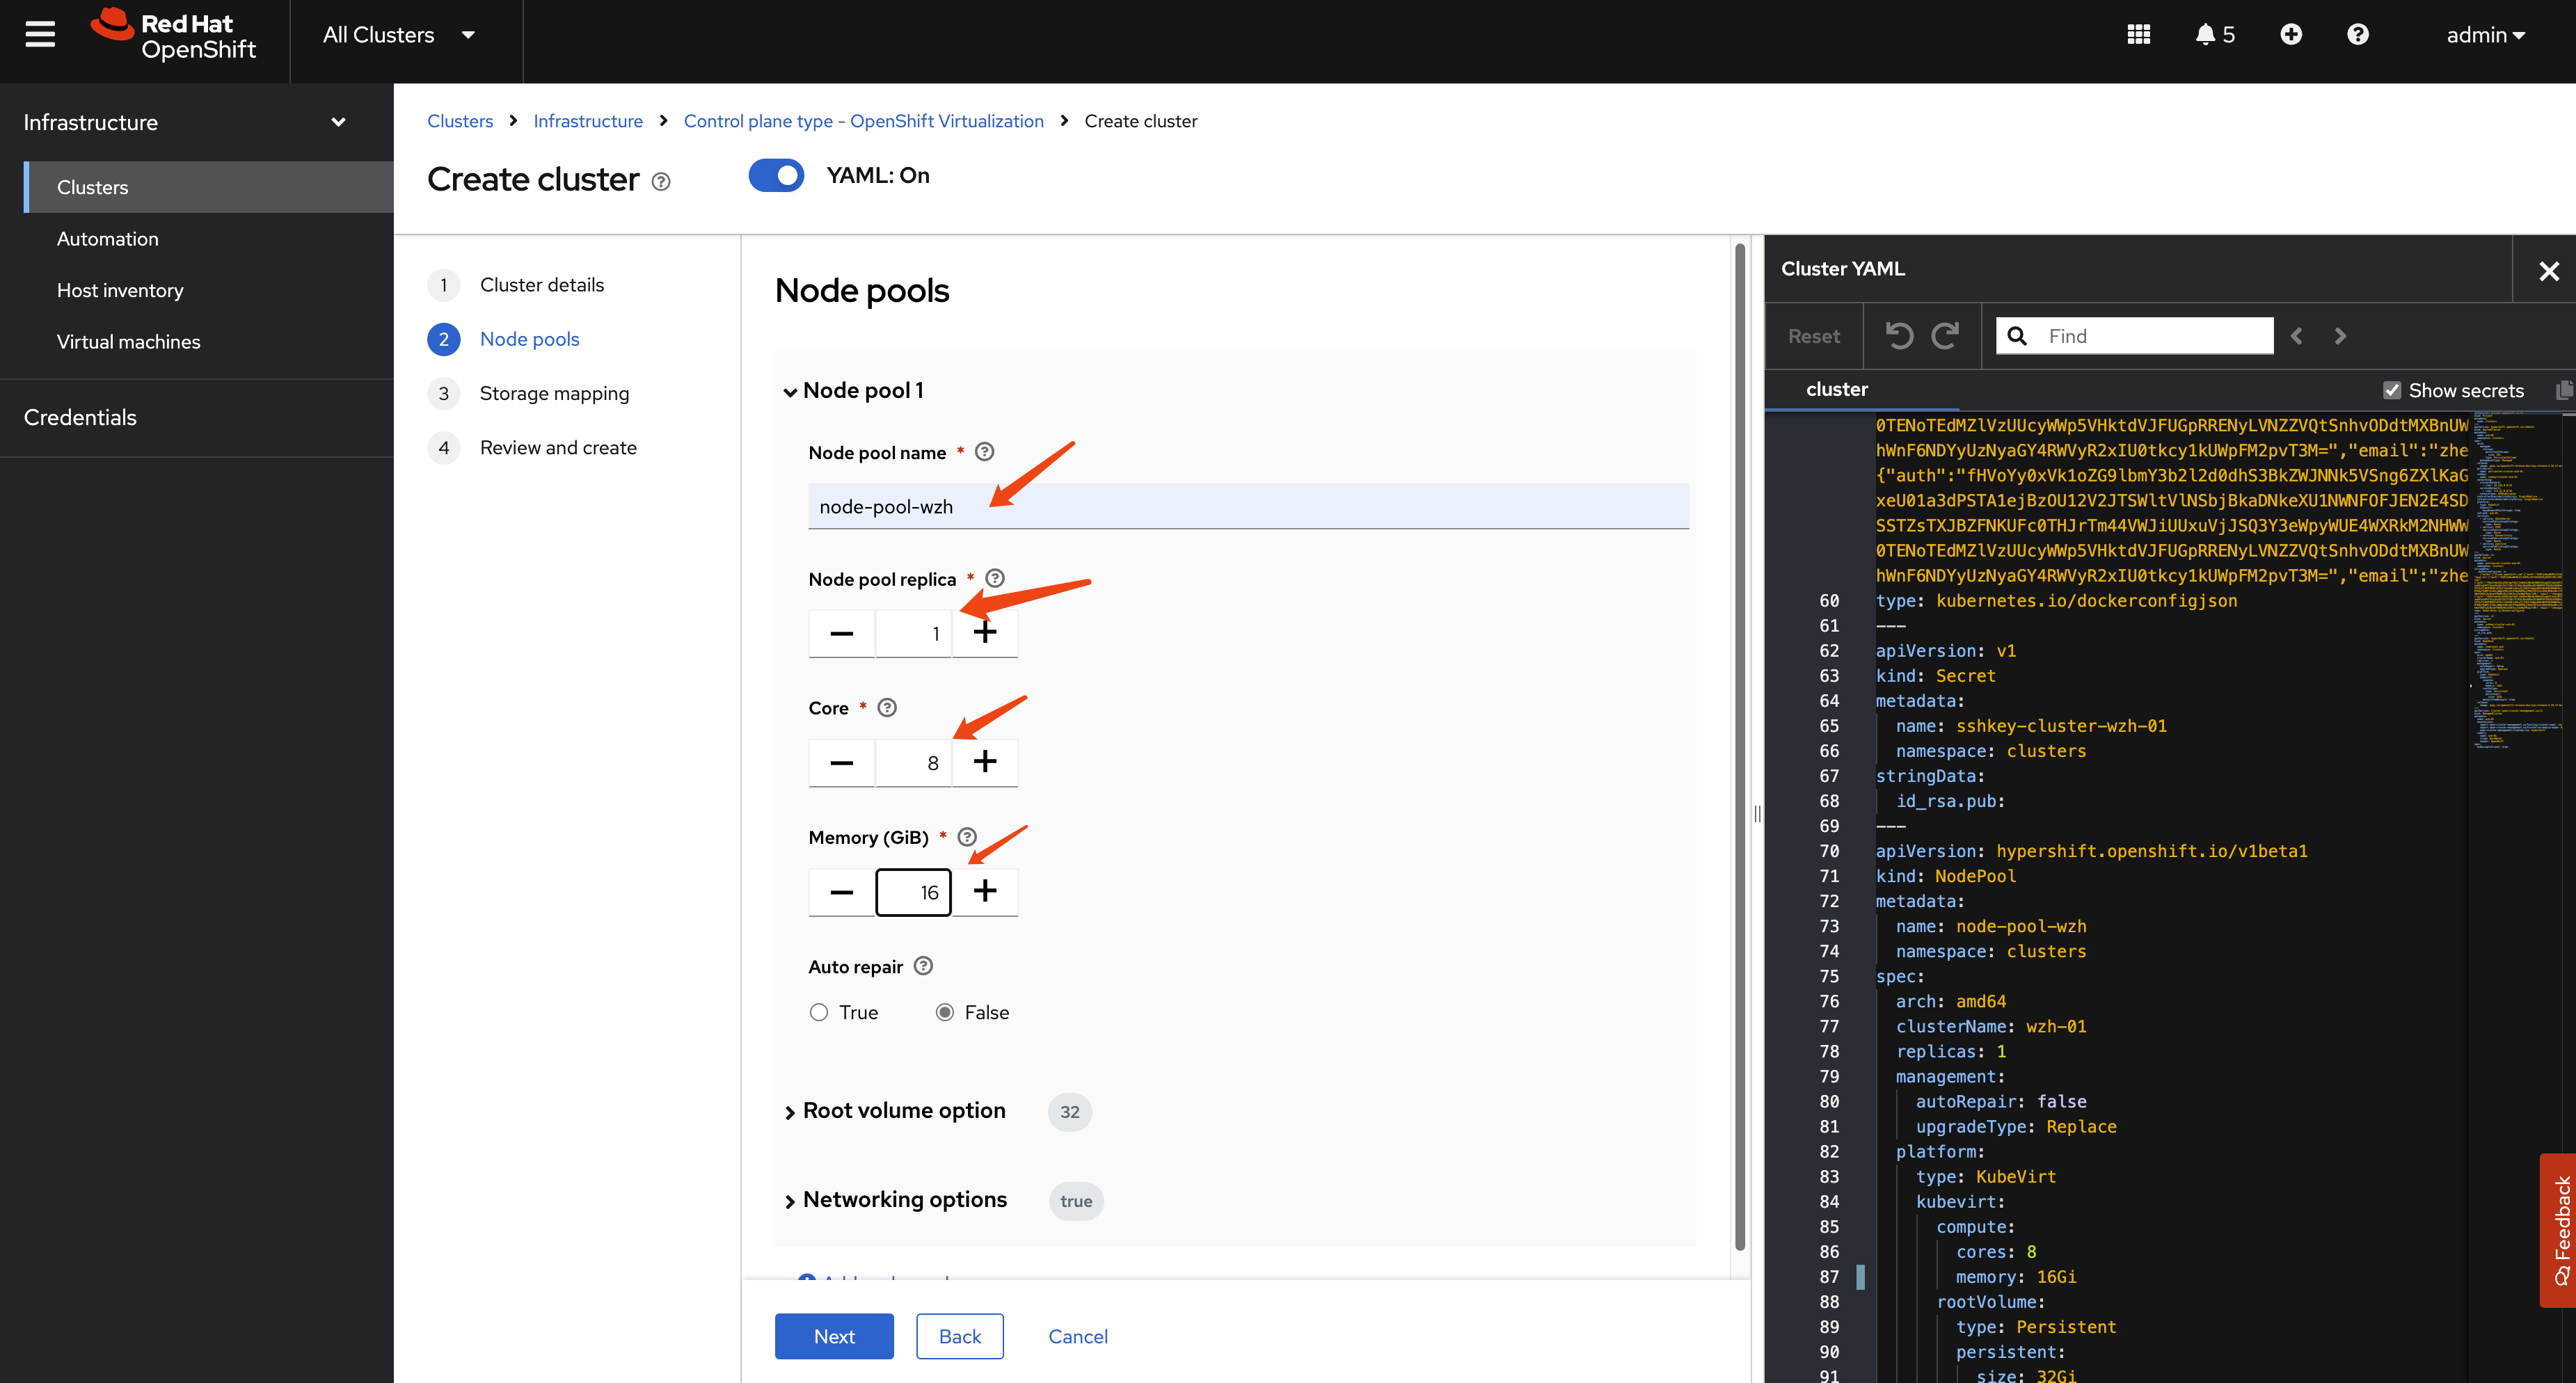Select the True radio for Auto repair
Viewport: 2576px width, 1383px height.
tap(819, 1012)
